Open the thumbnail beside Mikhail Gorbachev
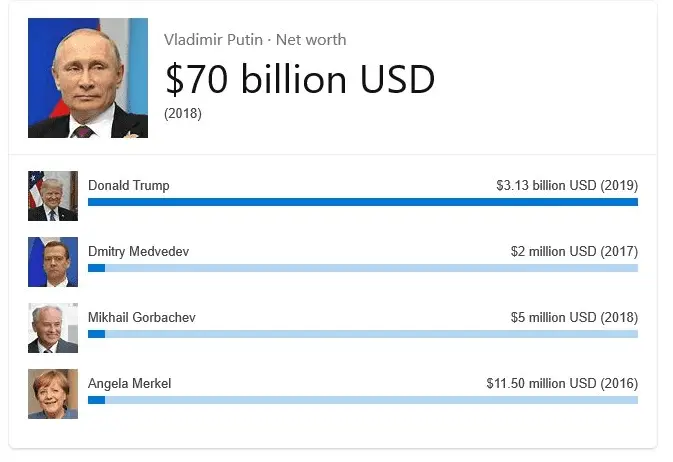 (x=53, y=328)
